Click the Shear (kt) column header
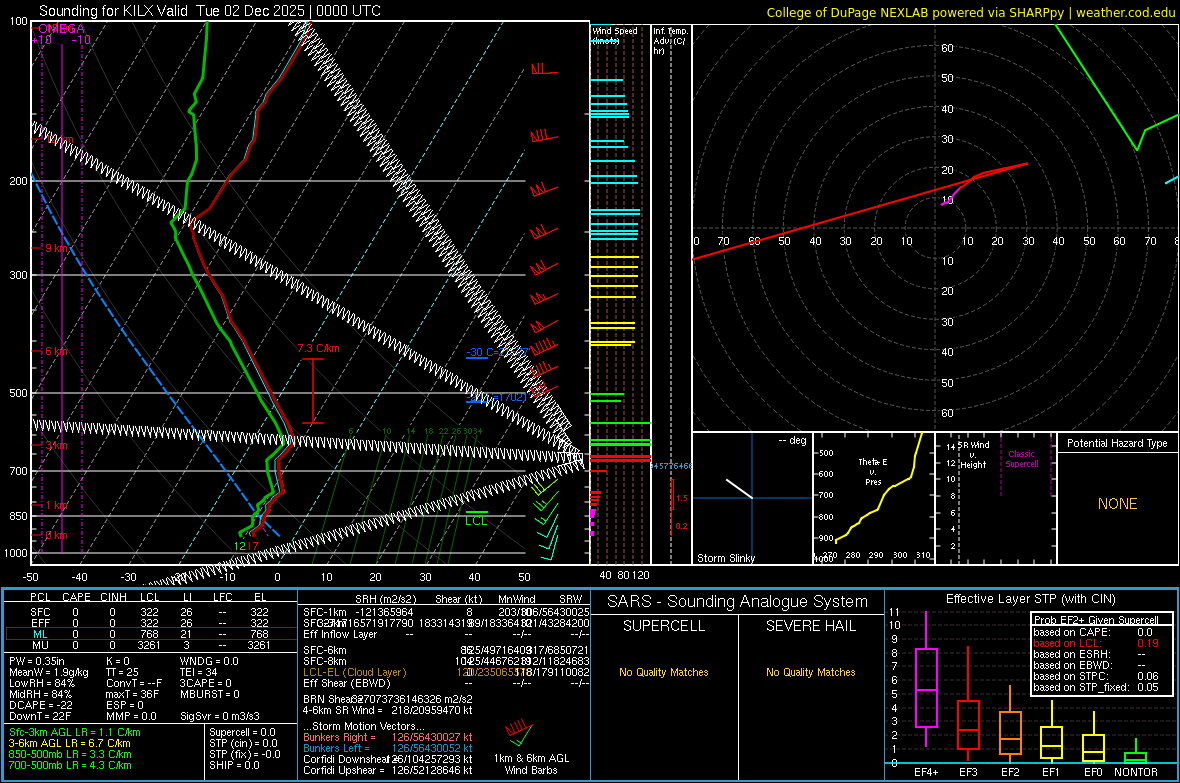The width and height of the screenshot is (1180, 783). click(x=458, y=599)
